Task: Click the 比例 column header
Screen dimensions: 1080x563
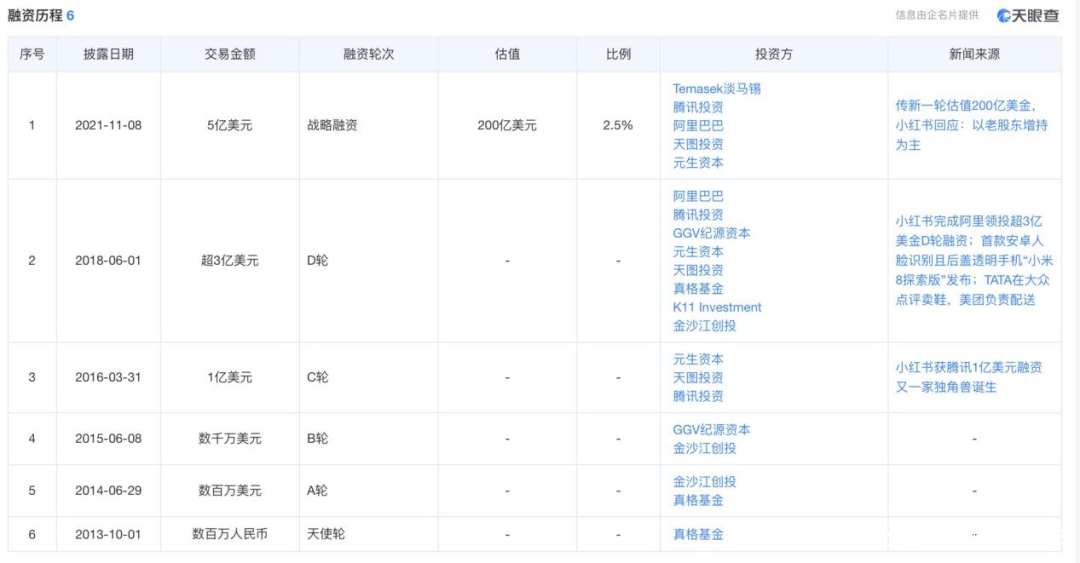Action: coord(618,54)
